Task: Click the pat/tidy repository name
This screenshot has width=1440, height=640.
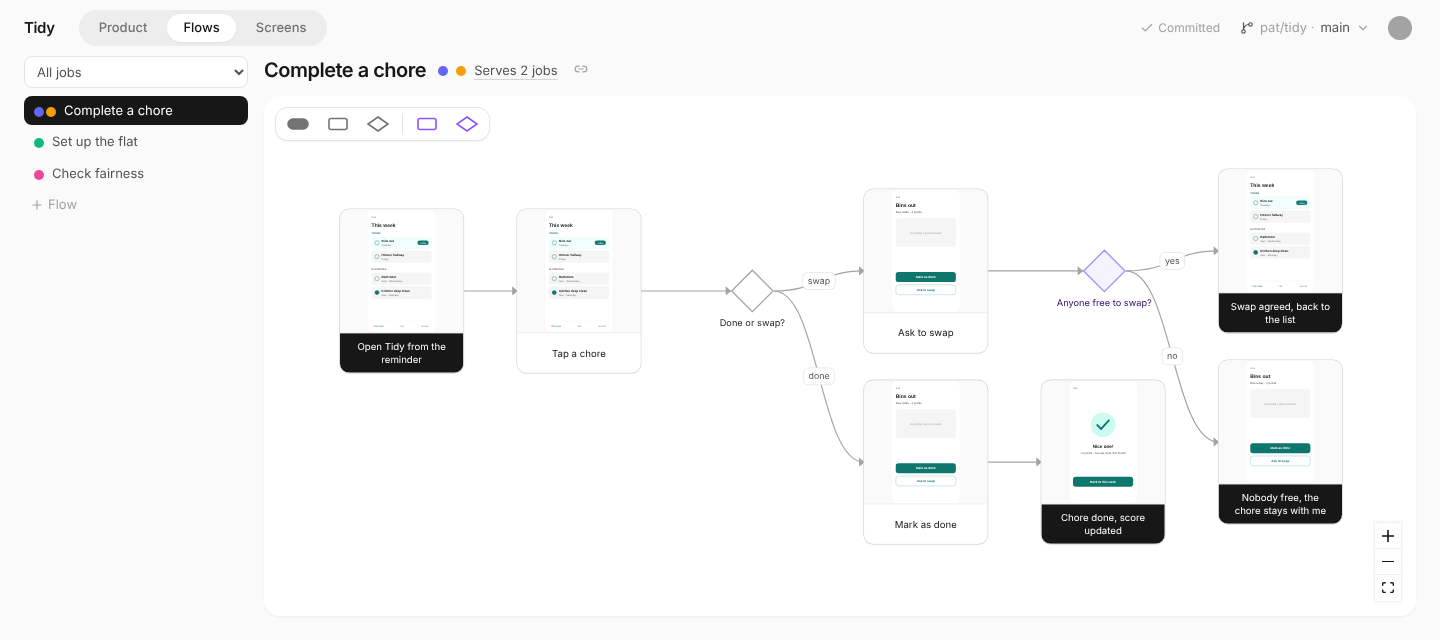Action: [1283, 28]
